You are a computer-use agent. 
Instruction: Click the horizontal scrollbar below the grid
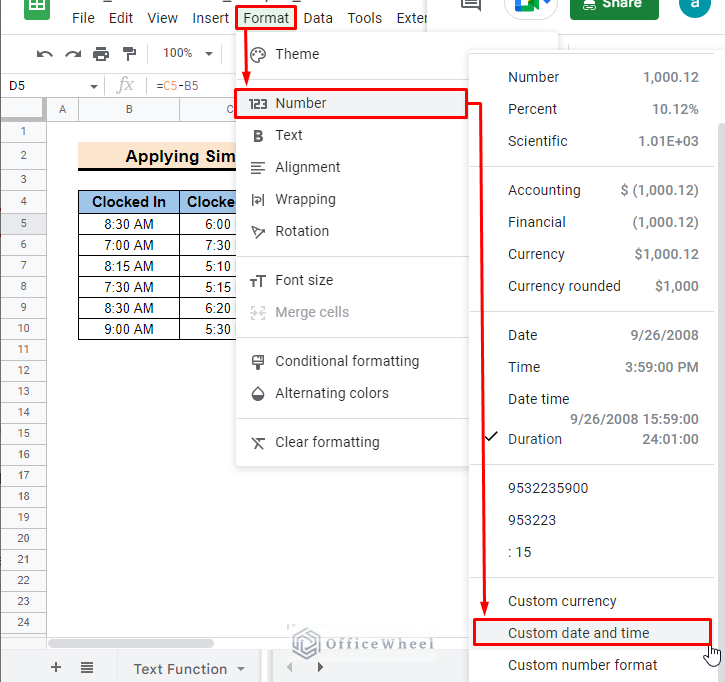(x=131, y=644)
